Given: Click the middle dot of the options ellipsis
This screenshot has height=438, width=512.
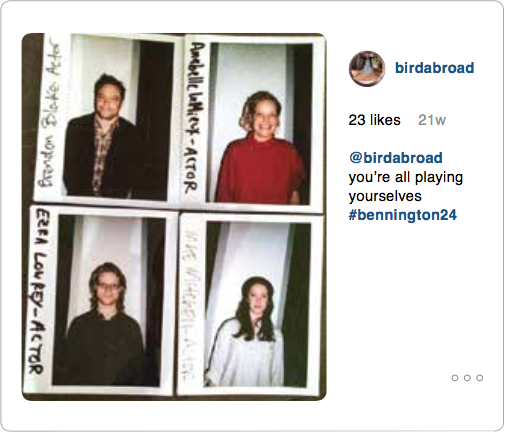Looking at the screenshot, I should coord(467,378).
